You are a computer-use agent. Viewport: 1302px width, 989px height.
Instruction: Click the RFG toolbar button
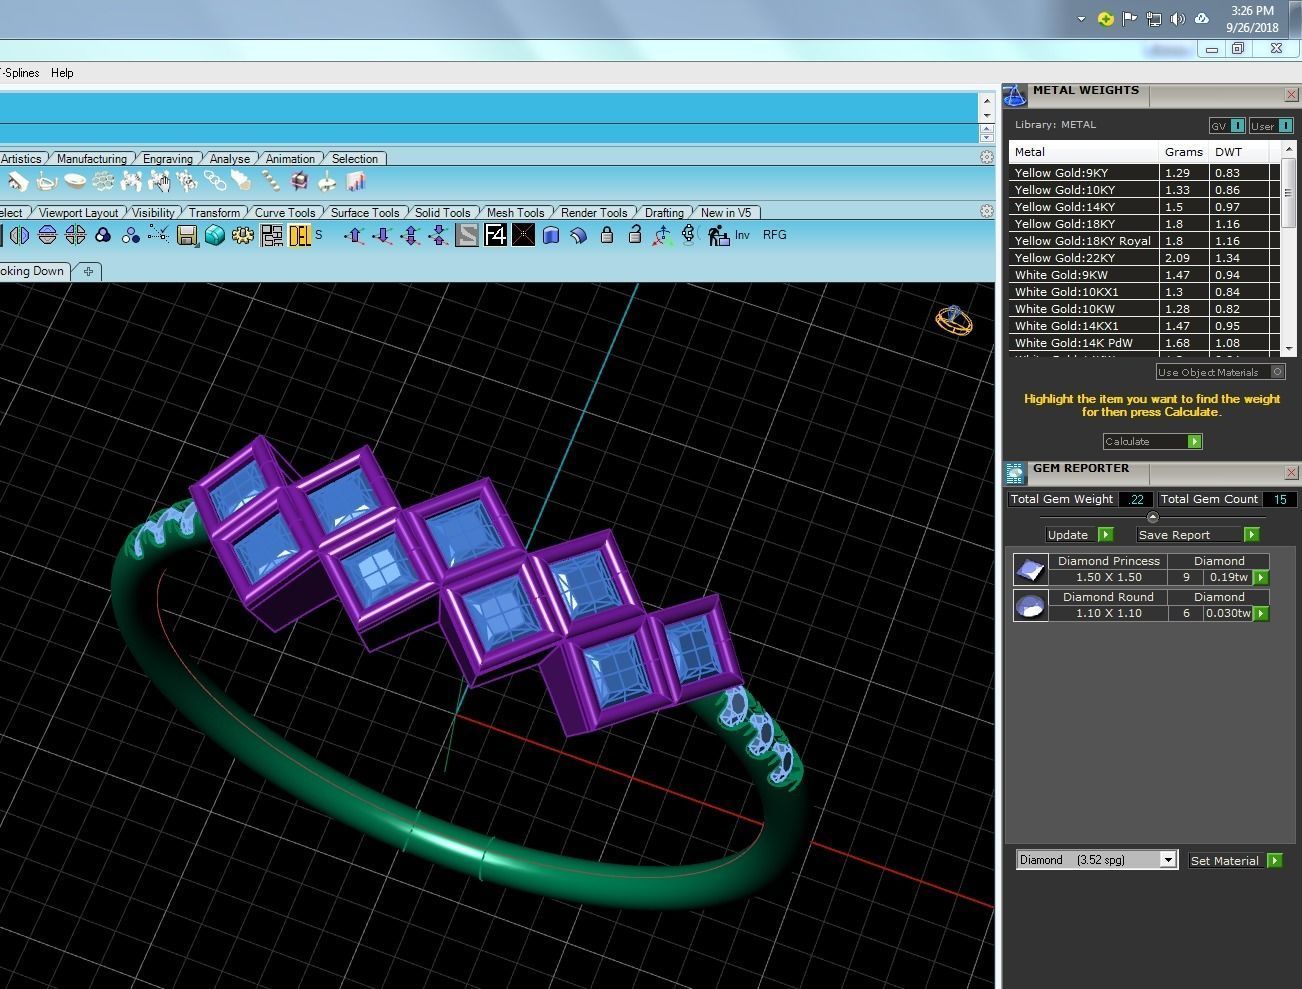775,235
